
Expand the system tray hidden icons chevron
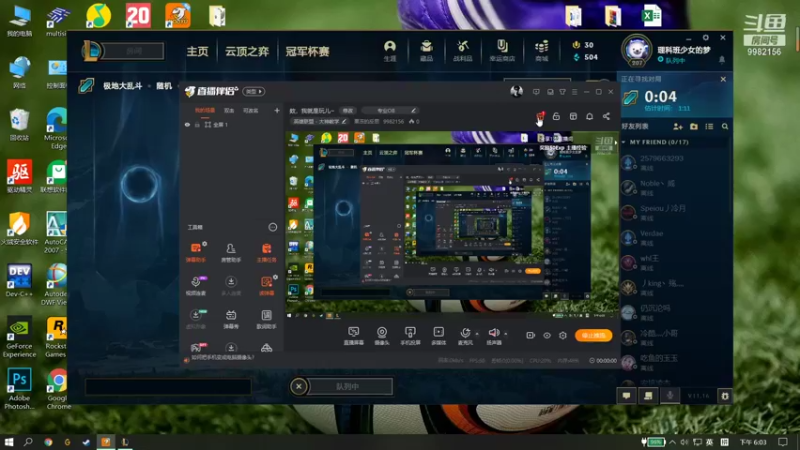click(672, 442)
